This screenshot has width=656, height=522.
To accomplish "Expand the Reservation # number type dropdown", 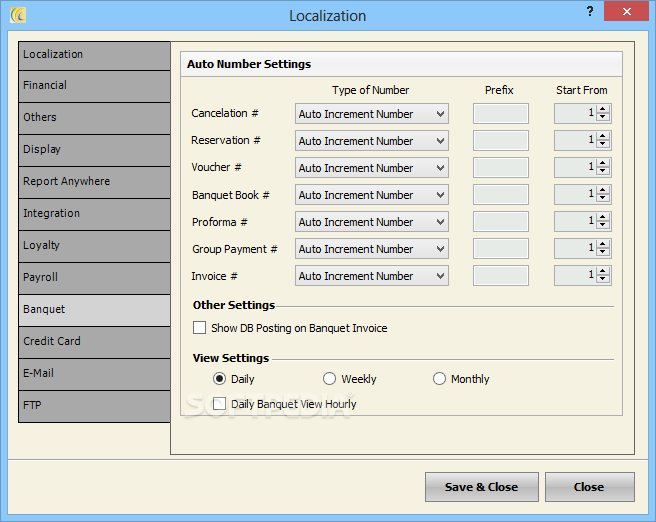I will (372, 141).
